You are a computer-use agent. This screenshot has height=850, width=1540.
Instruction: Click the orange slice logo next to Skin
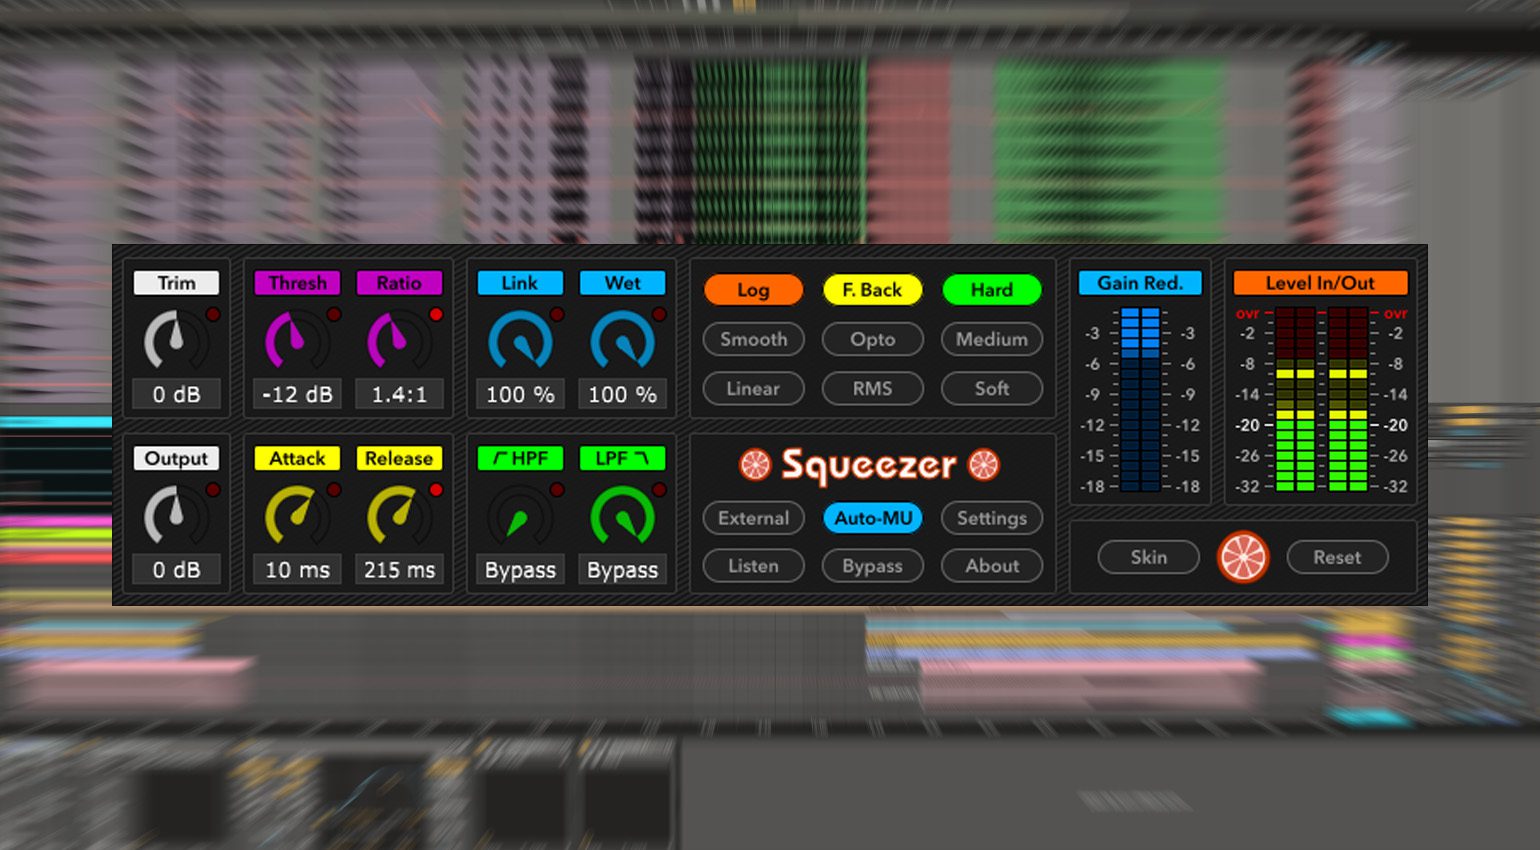1243,557
